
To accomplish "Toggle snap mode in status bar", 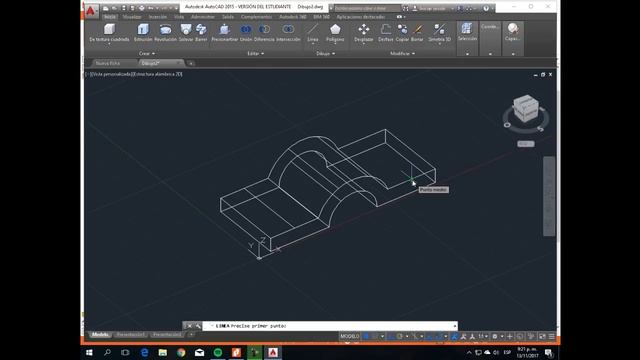I will click(374, 336).
